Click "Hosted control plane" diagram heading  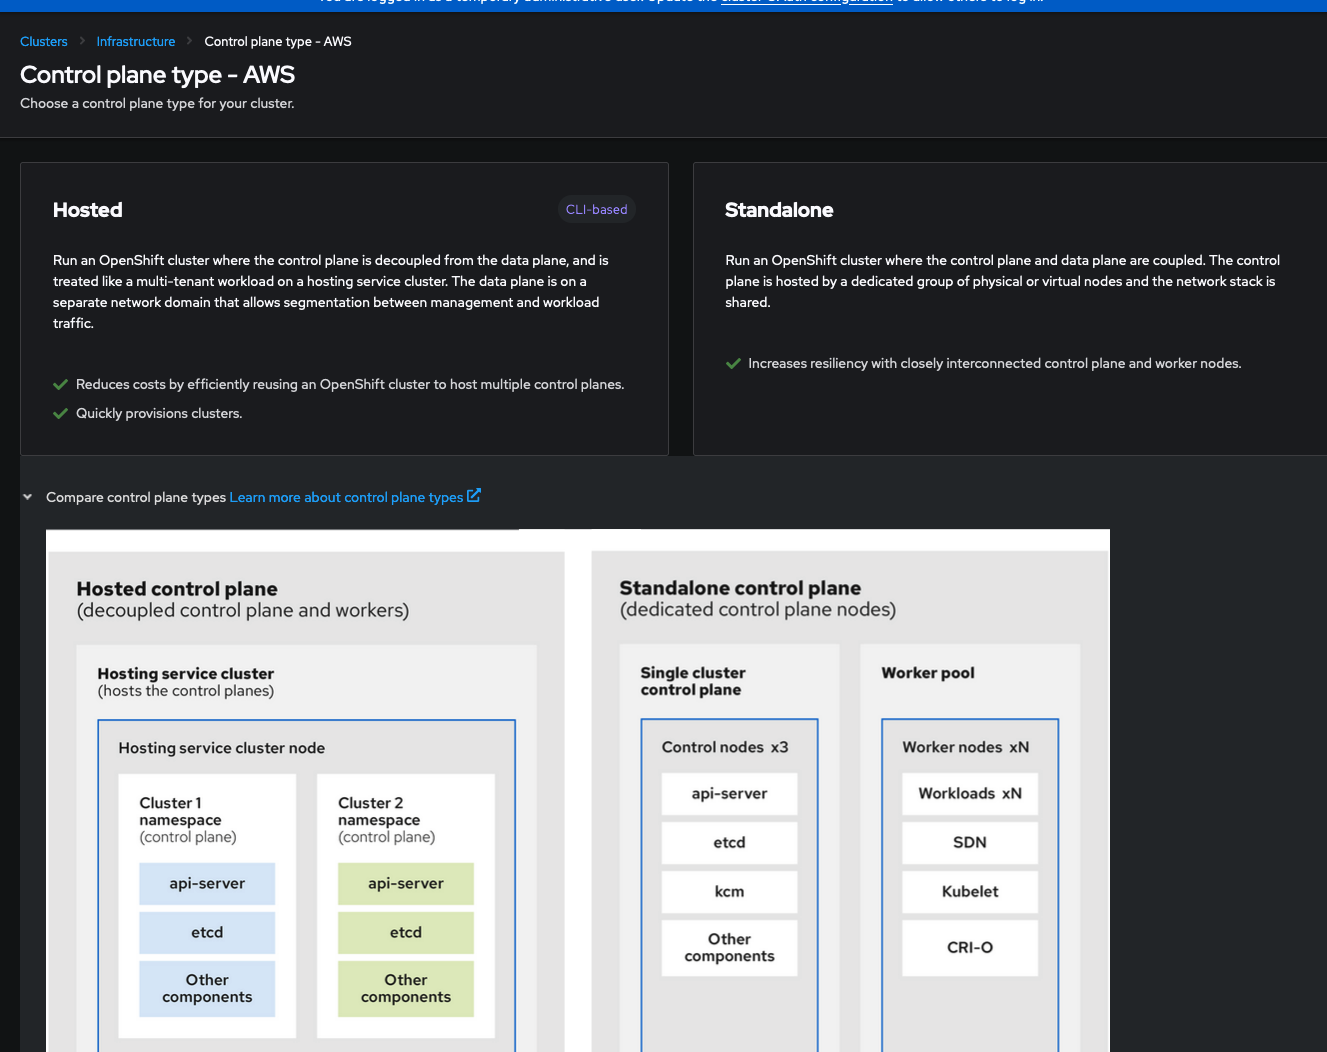pos(177,589)
